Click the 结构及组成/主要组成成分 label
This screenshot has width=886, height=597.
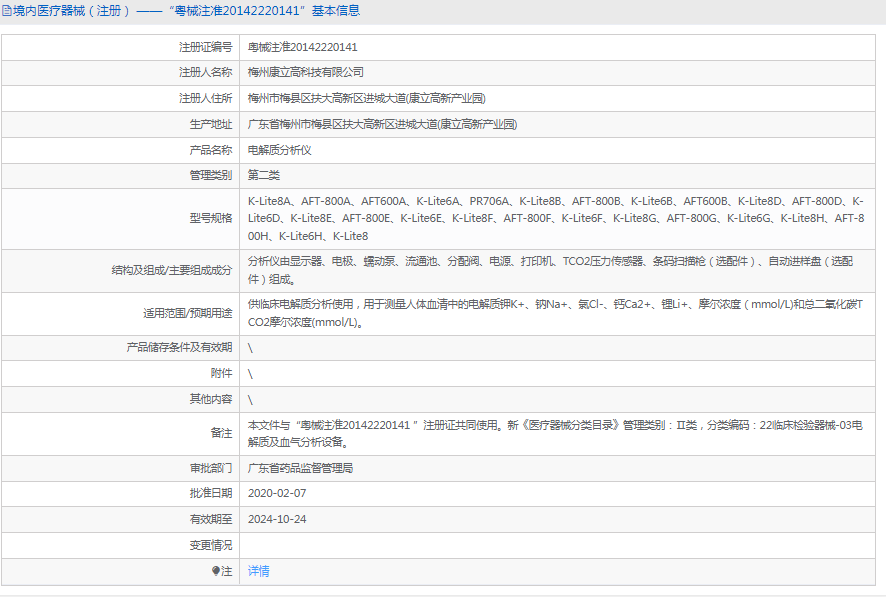coord(172,270)
